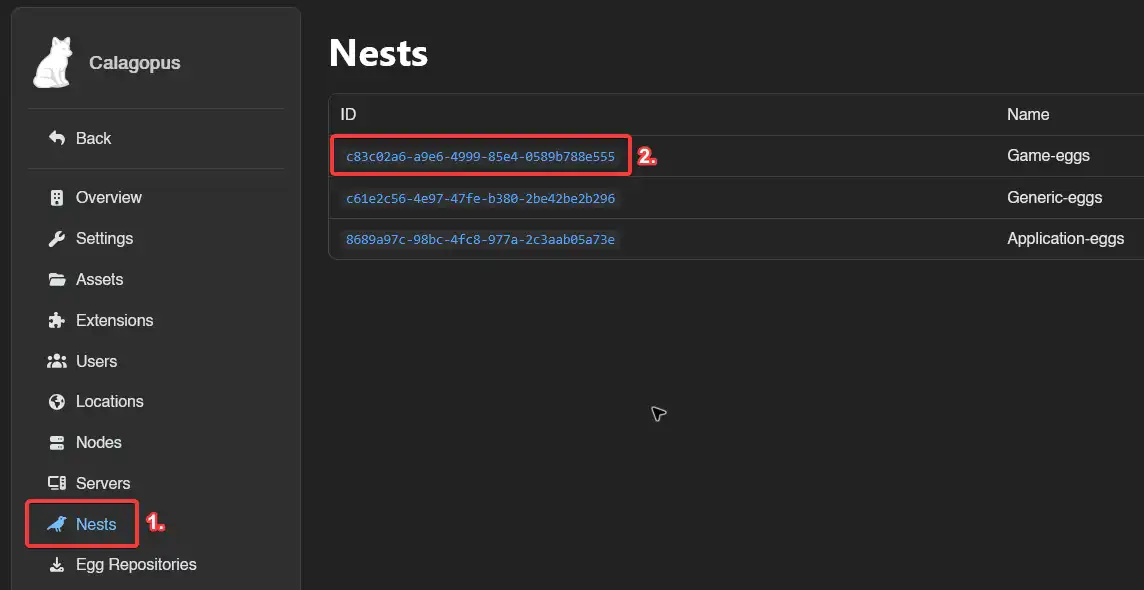Select the Game-eggs name cell
This screenshot has width=1144, height=590.
pos(1048,156)
